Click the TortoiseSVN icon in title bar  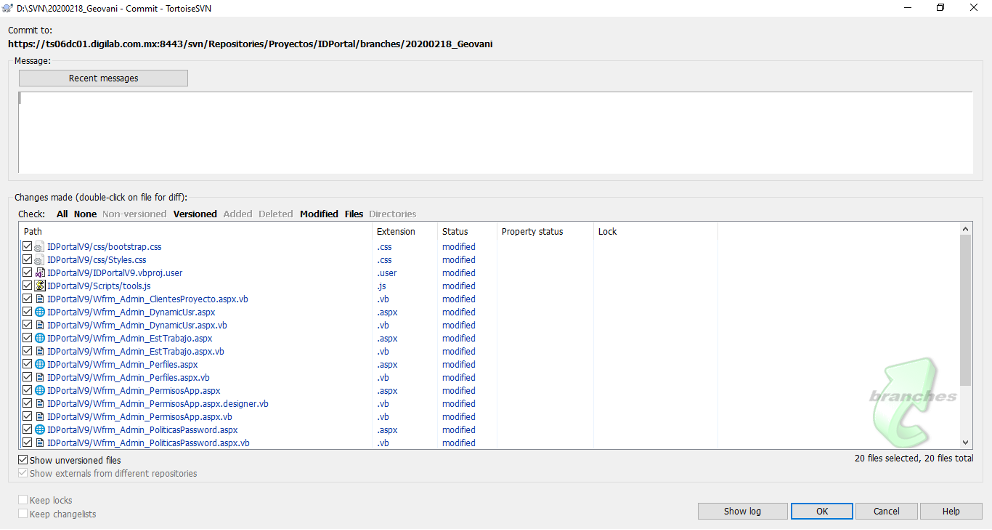point(8,7)
